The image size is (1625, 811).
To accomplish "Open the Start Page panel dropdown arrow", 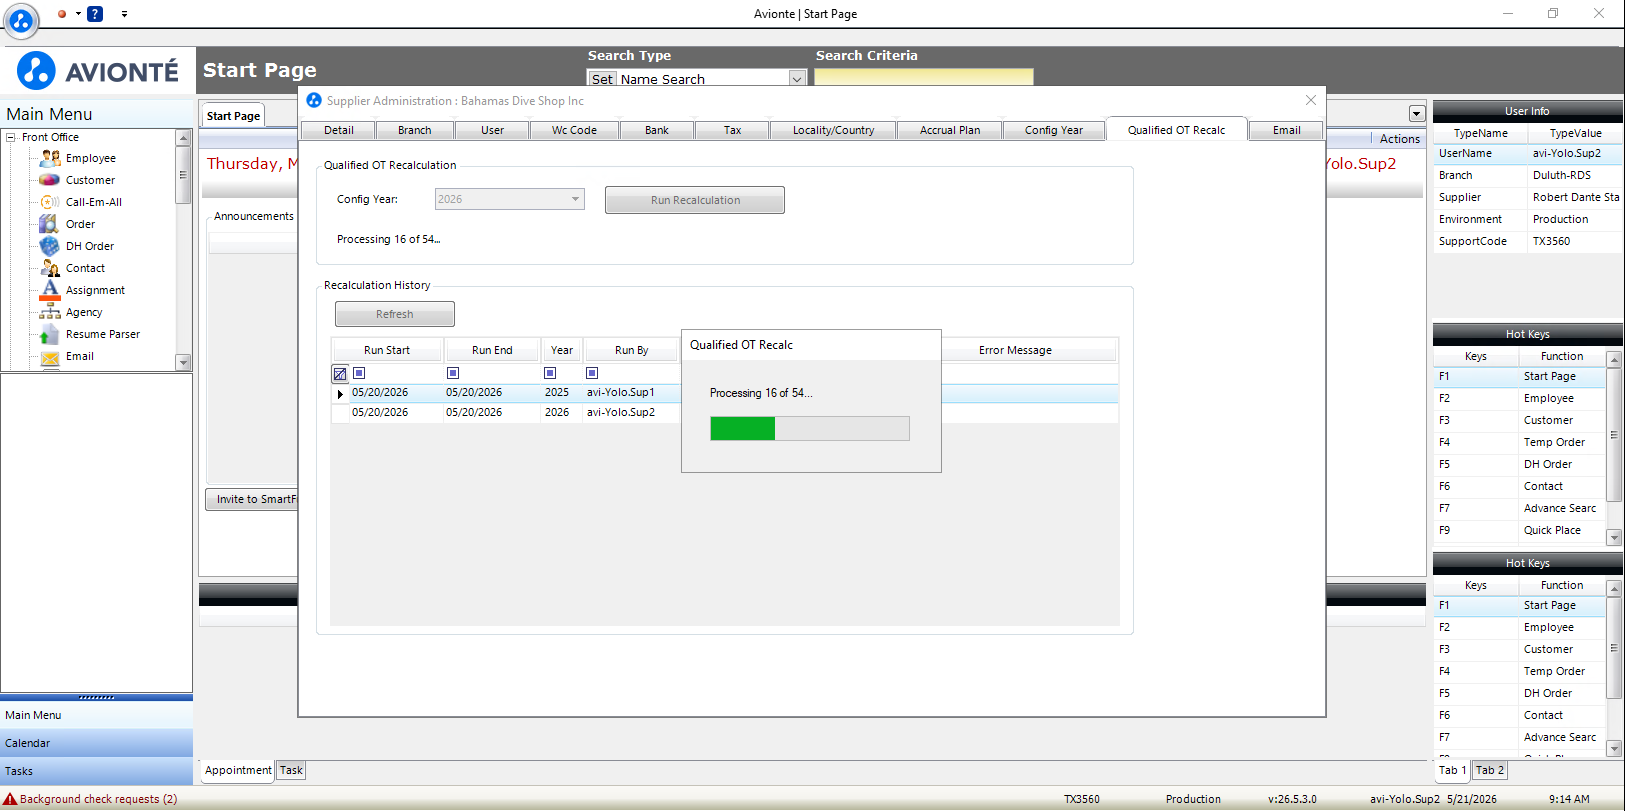I will pos(1416,114).
